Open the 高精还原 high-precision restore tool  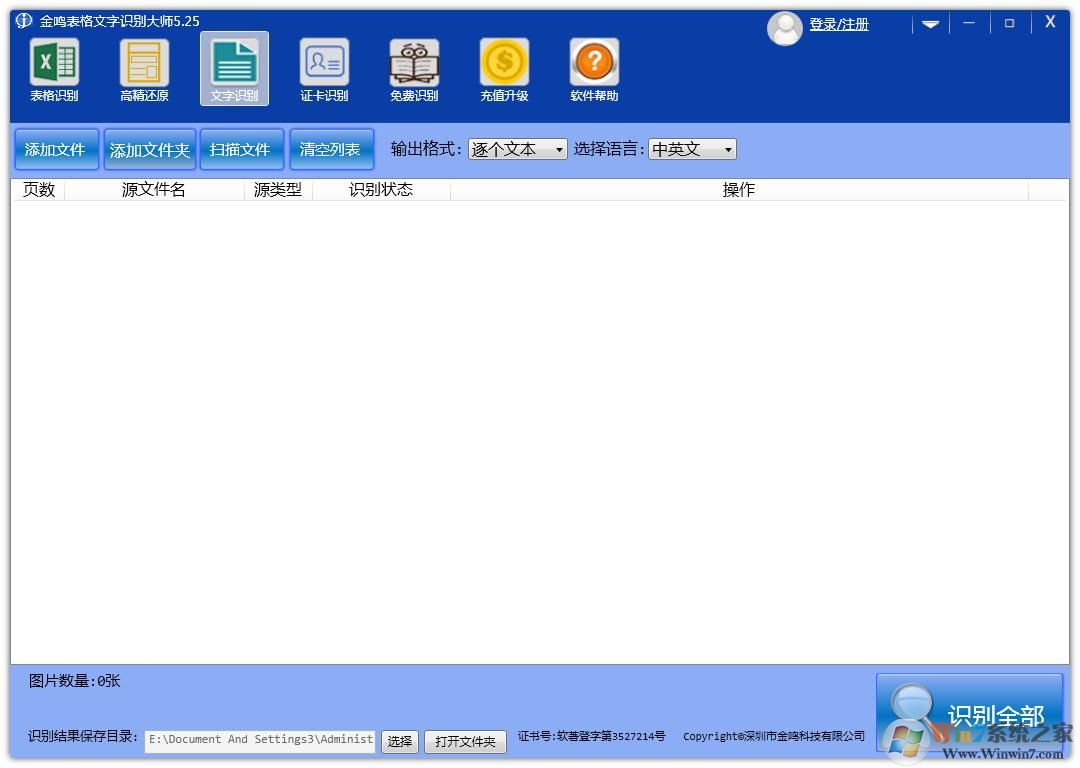click(x=143, y=68)
